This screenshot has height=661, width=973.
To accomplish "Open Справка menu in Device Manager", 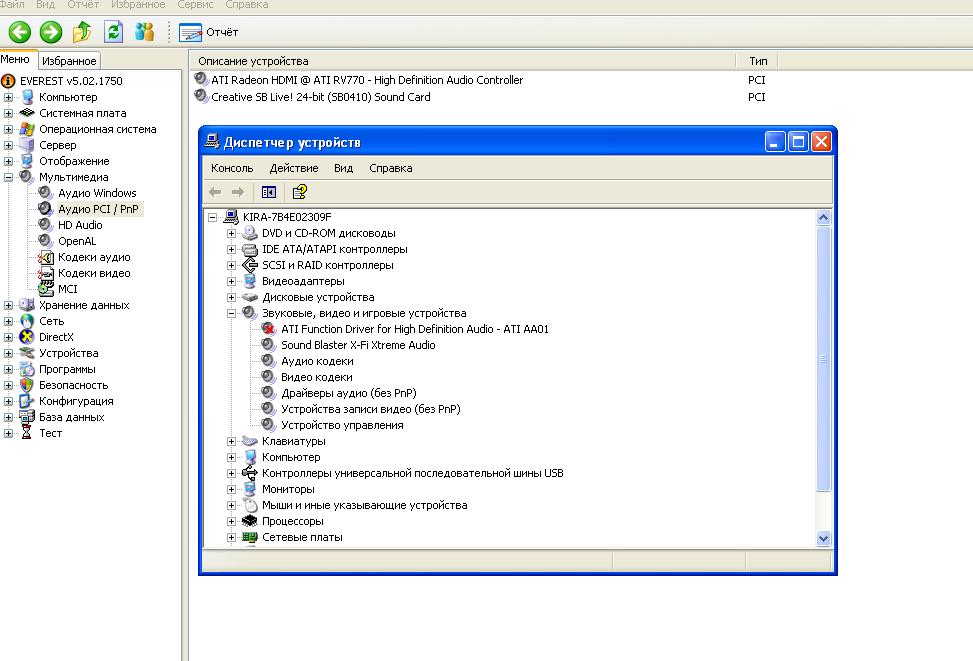I will tap(391, 168).
